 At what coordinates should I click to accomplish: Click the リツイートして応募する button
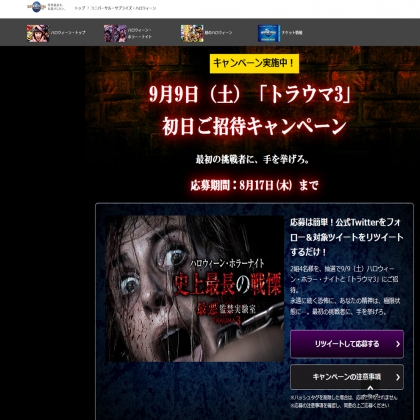tap(347, 344)
